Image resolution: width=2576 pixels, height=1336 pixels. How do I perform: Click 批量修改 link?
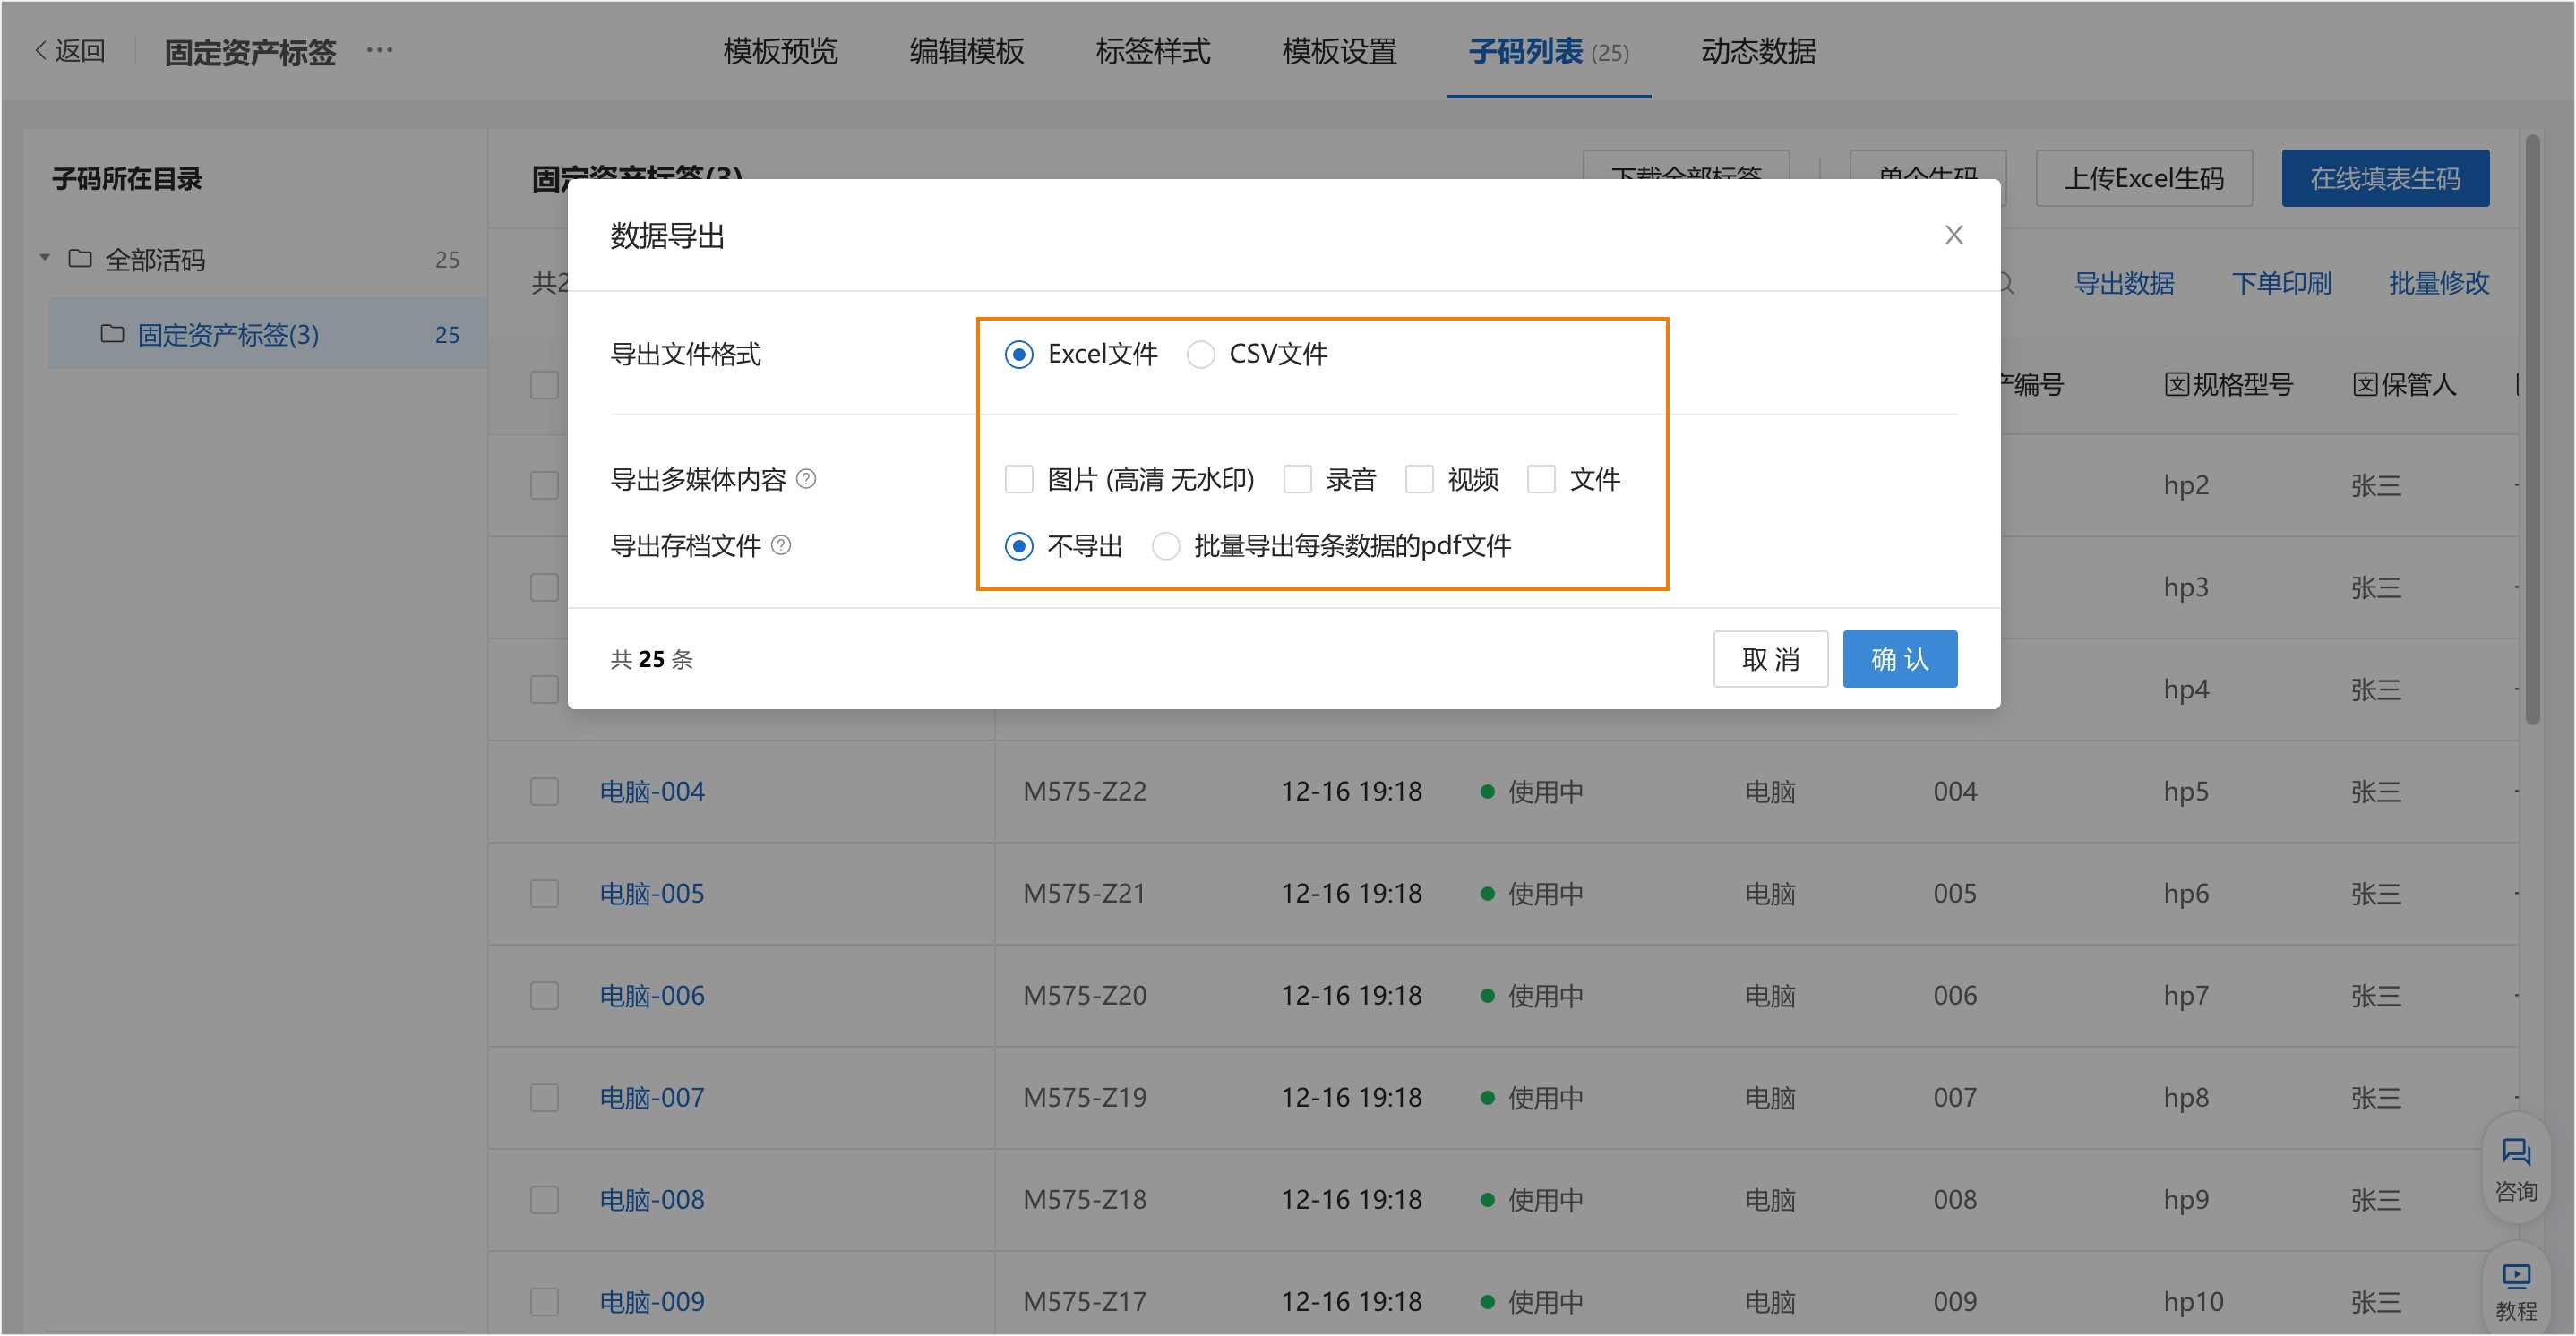coord(2438,284)
